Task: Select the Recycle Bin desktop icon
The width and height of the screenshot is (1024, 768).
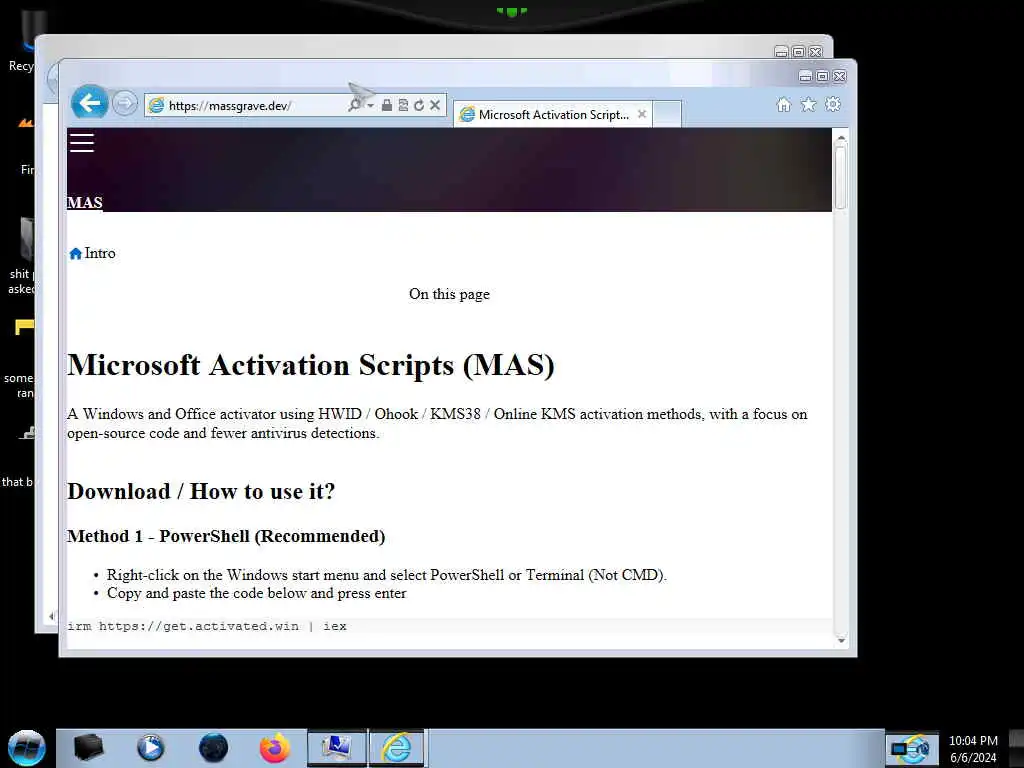Action: point(21,42)
